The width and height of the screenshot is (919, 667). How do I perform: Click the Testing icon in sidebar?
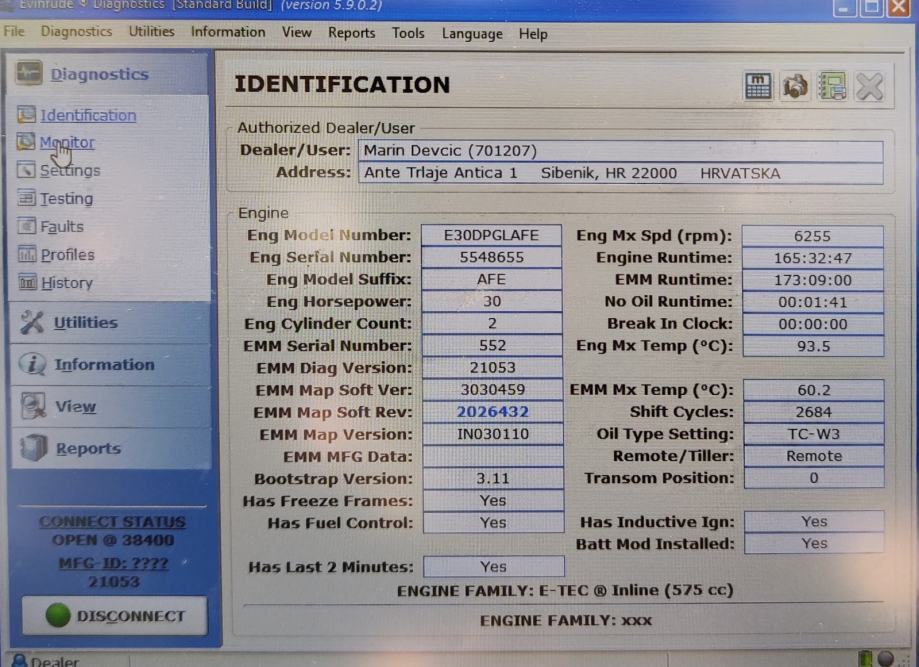[26, 199]
